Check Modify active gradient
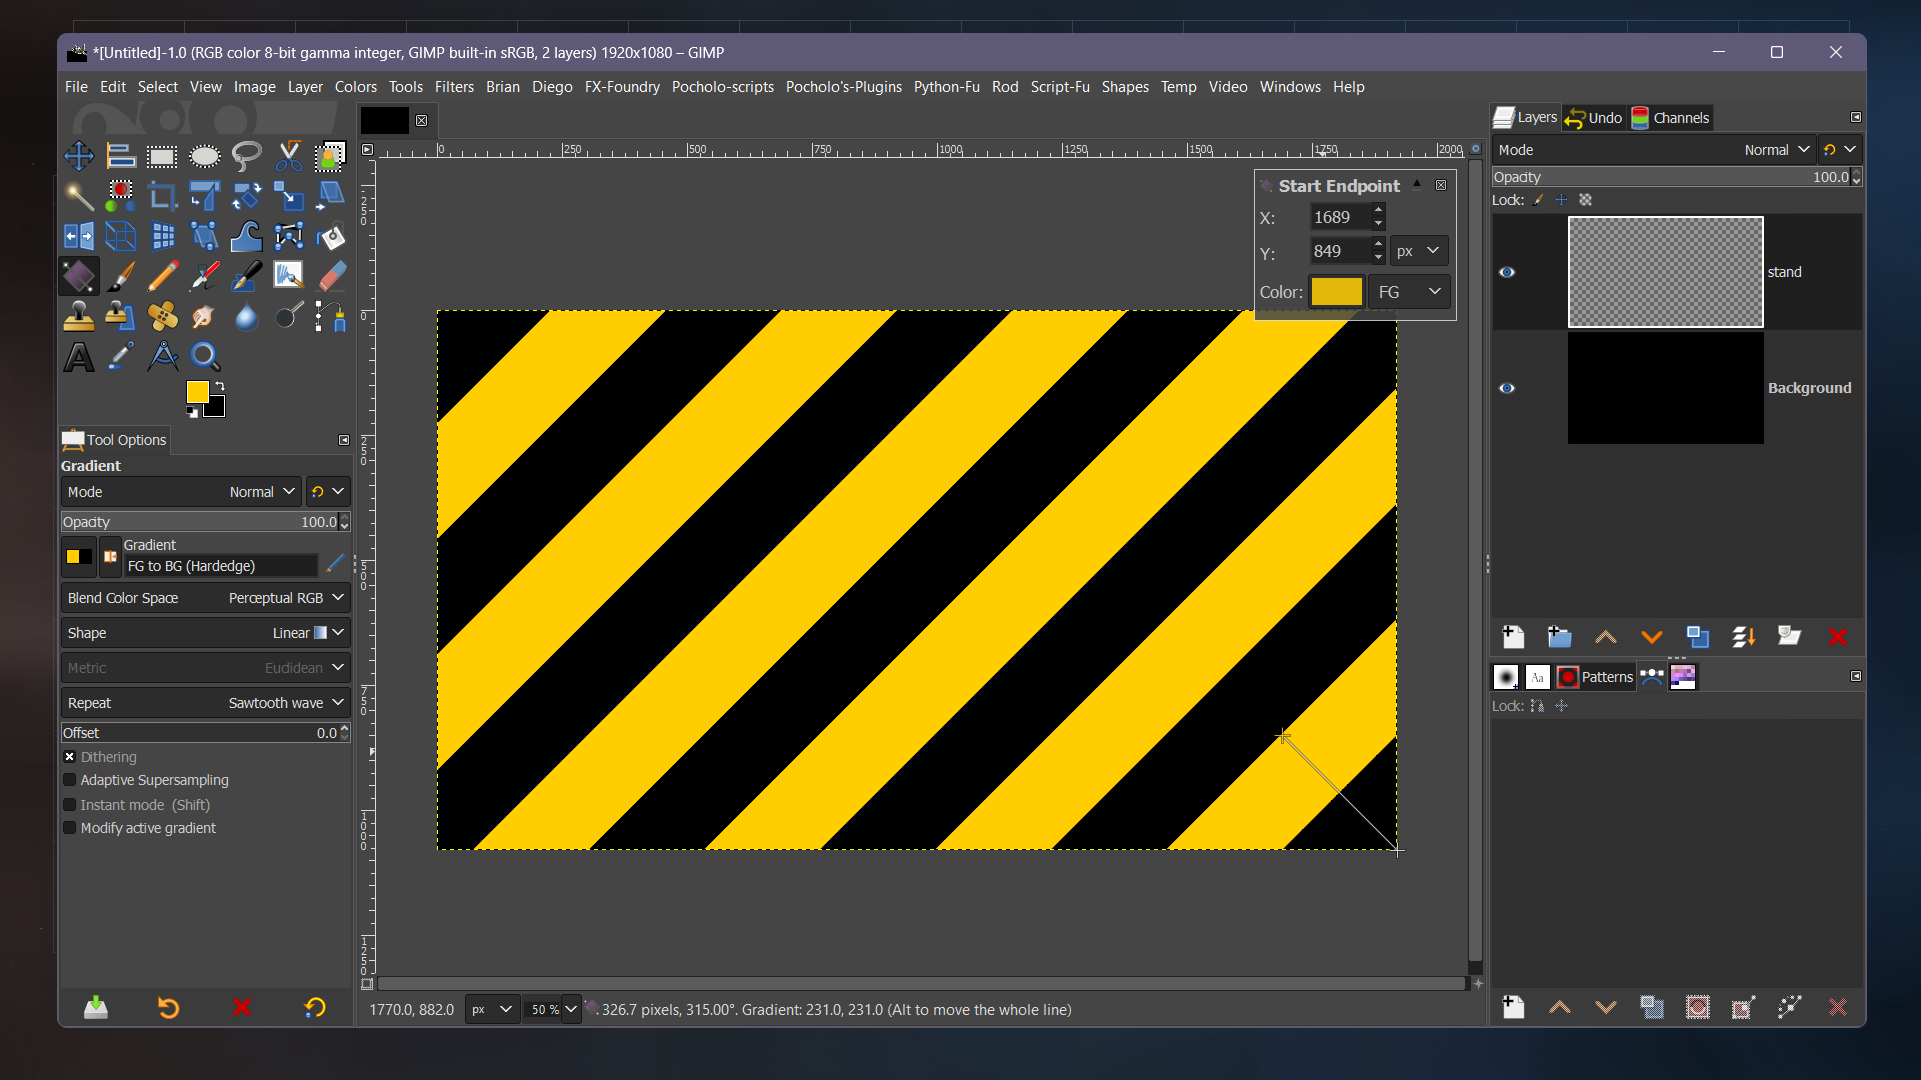 [70, 828]
